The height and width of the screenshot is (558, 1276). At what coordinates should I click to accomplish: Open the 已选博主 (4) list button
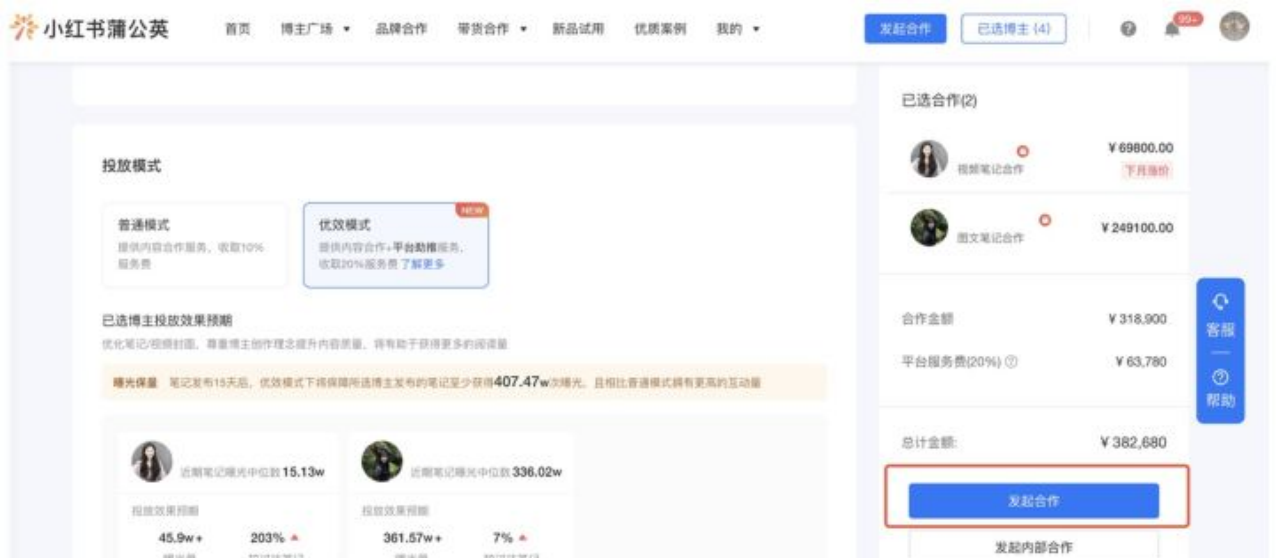(1012, 29)
